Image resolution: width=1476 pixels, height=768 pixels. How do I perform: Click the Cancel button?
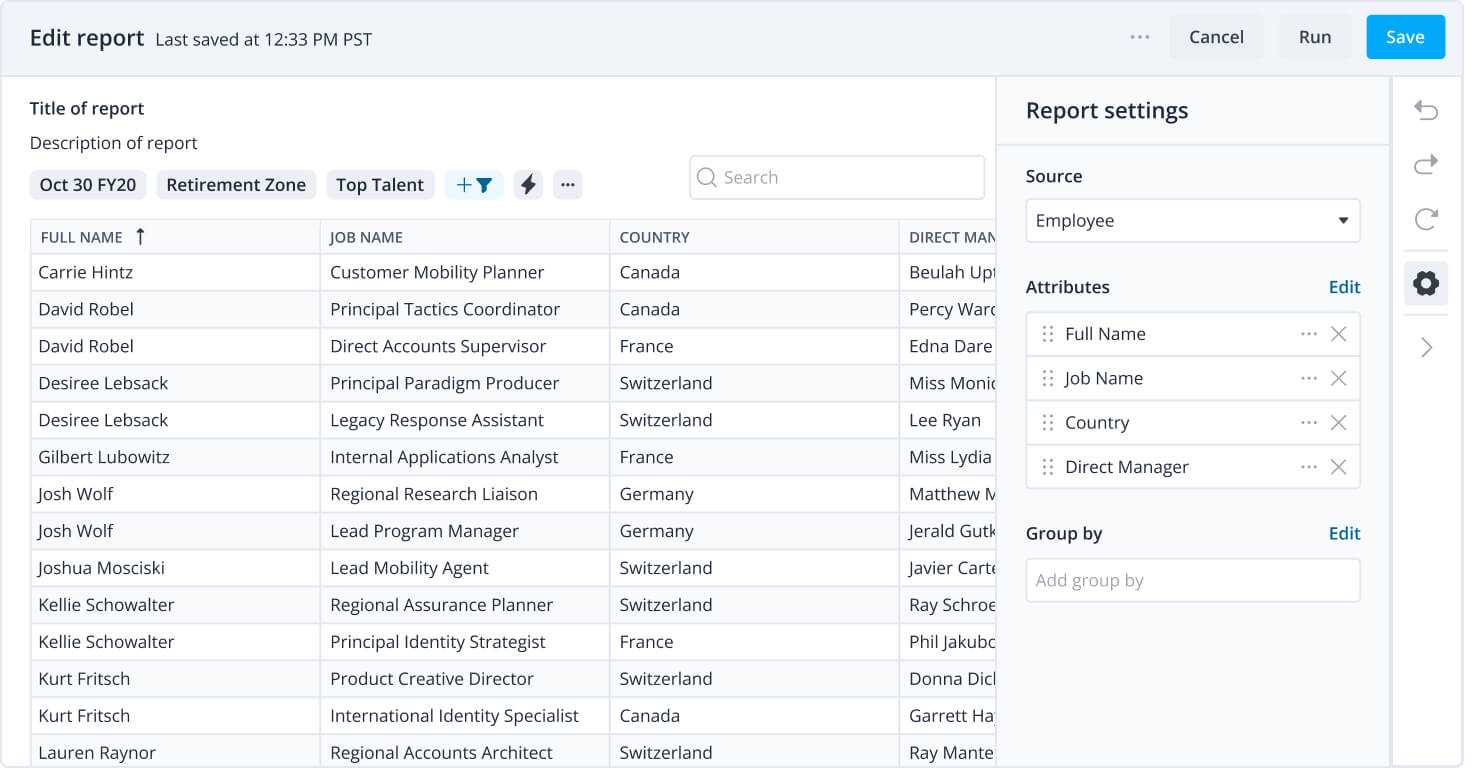(x=1216, y=37)
